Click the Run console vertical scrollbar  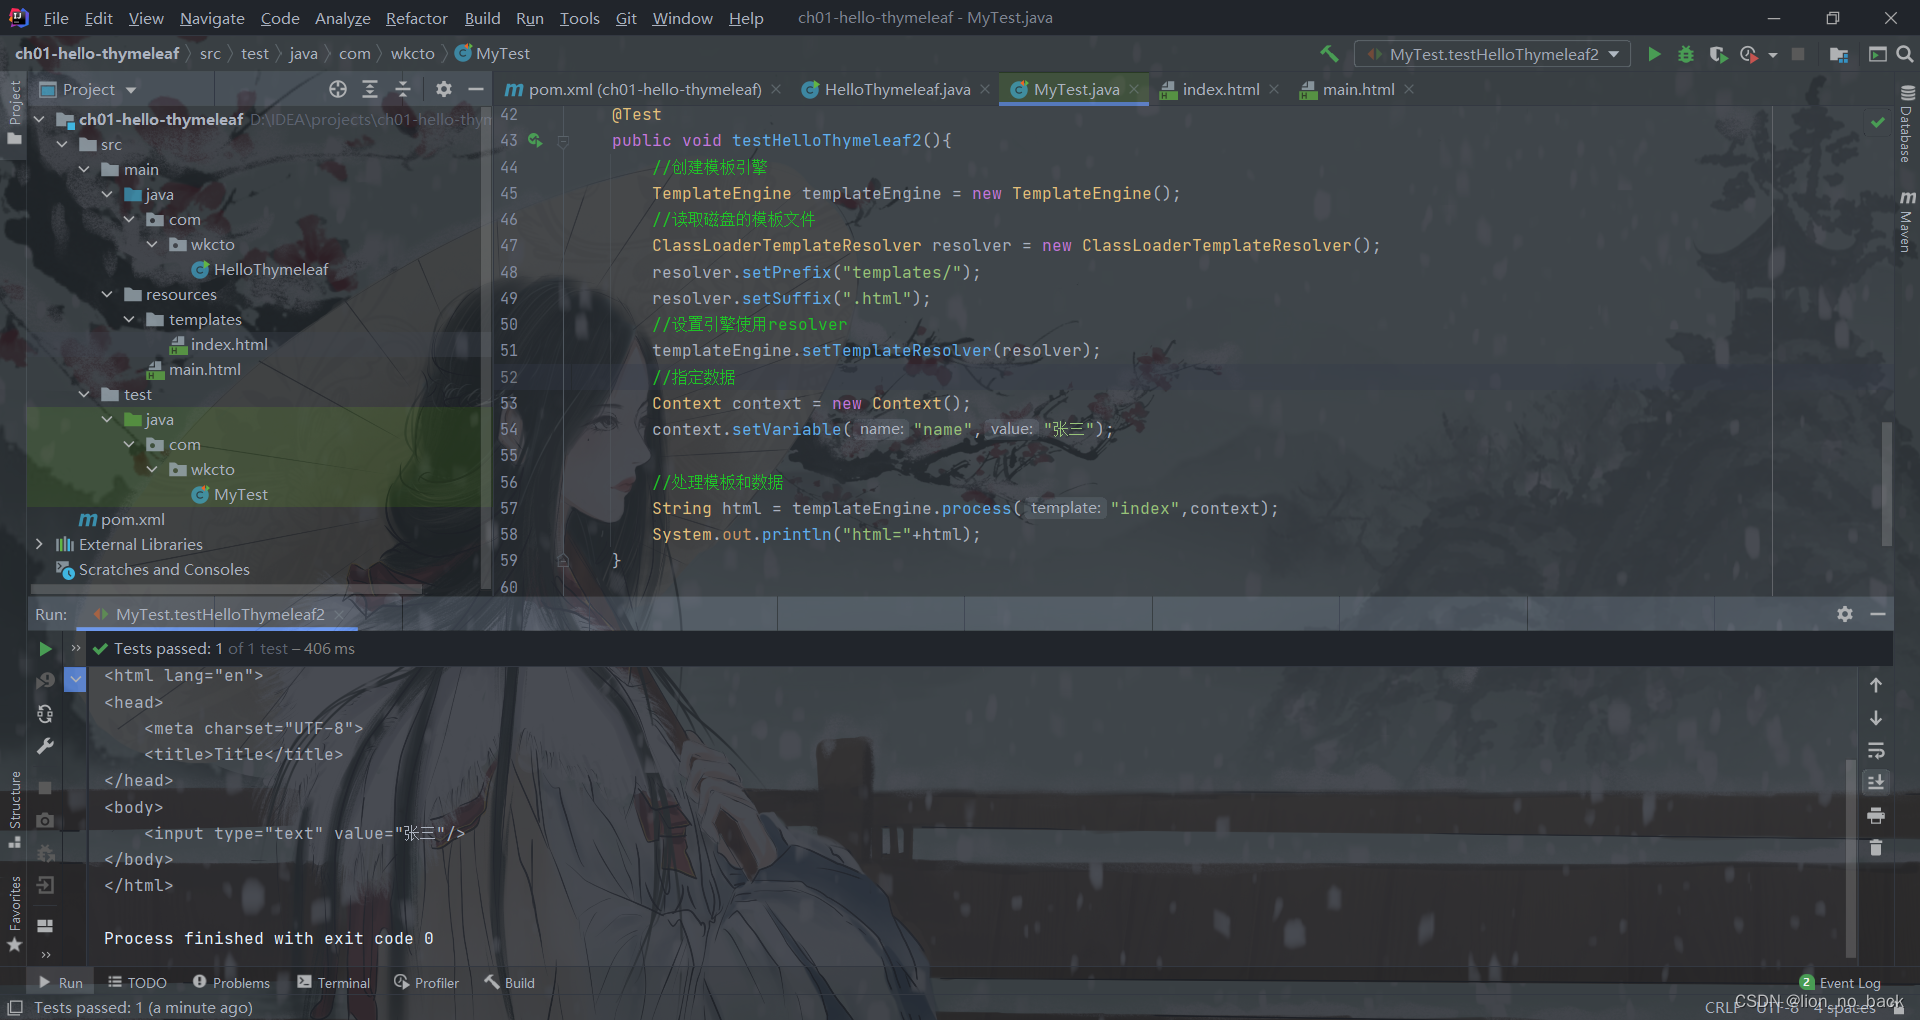[1851, 857]
